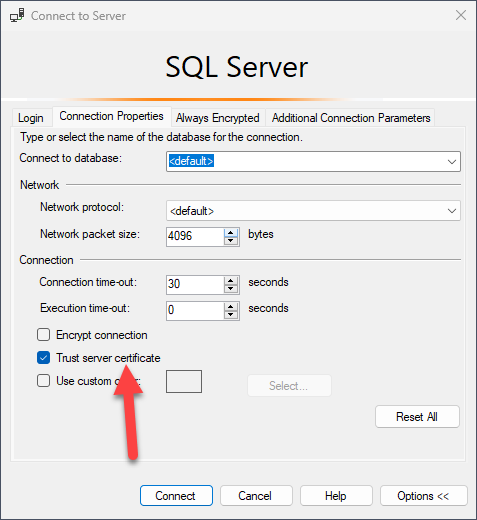Viewport: 477px width, 520px height.
Task: Open the Always Encrypted tab
Action: pyautogui.click(x=218, y=118)
